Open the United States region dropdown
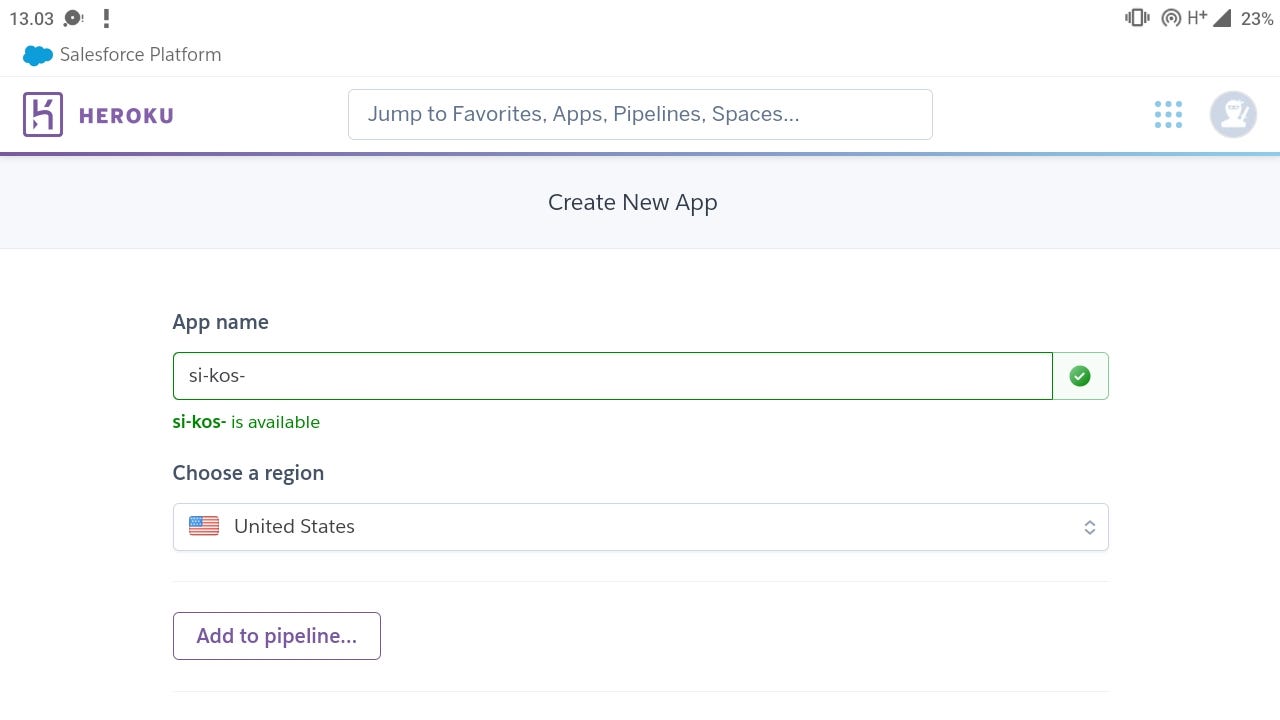 [640, 527]
